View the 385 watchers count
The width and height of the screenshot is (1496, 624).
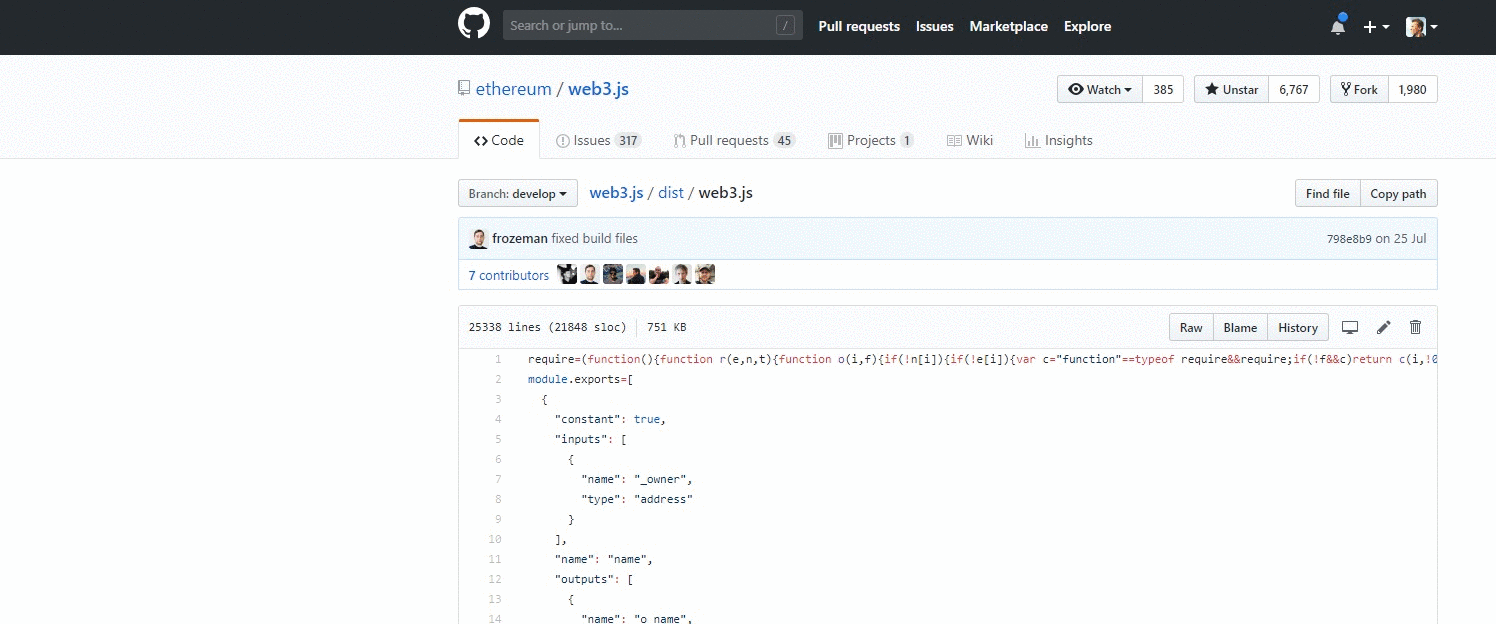pyautogui.click(x=1163, y=89)
